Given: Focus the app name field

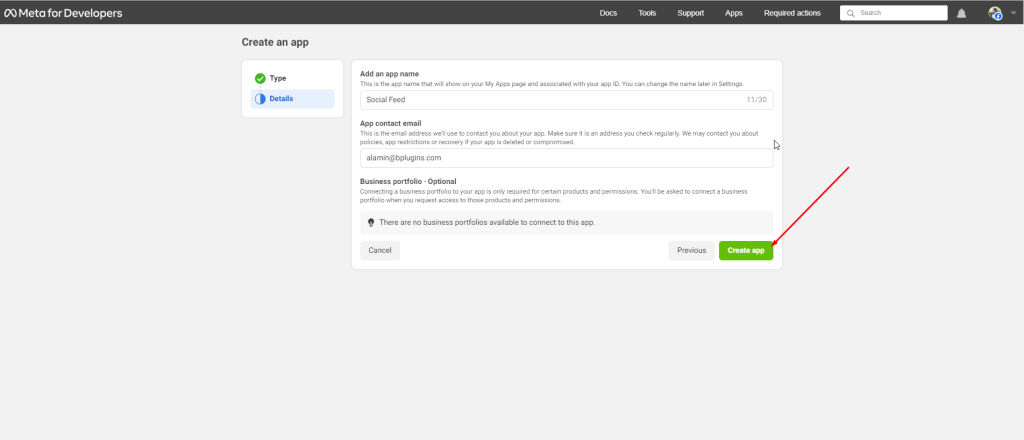Looking at the screenshot, I should [x=550, y=100].
